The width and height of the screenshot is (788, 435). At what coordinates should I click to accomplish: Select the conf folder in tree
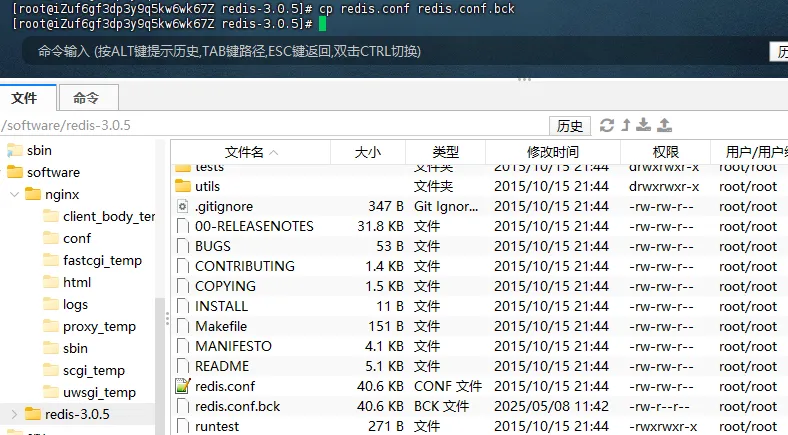(77, 238)
